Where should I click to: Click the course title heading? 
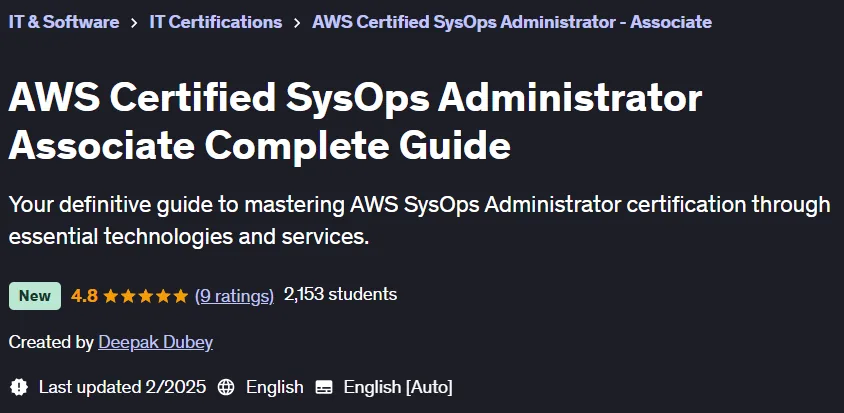355,121
